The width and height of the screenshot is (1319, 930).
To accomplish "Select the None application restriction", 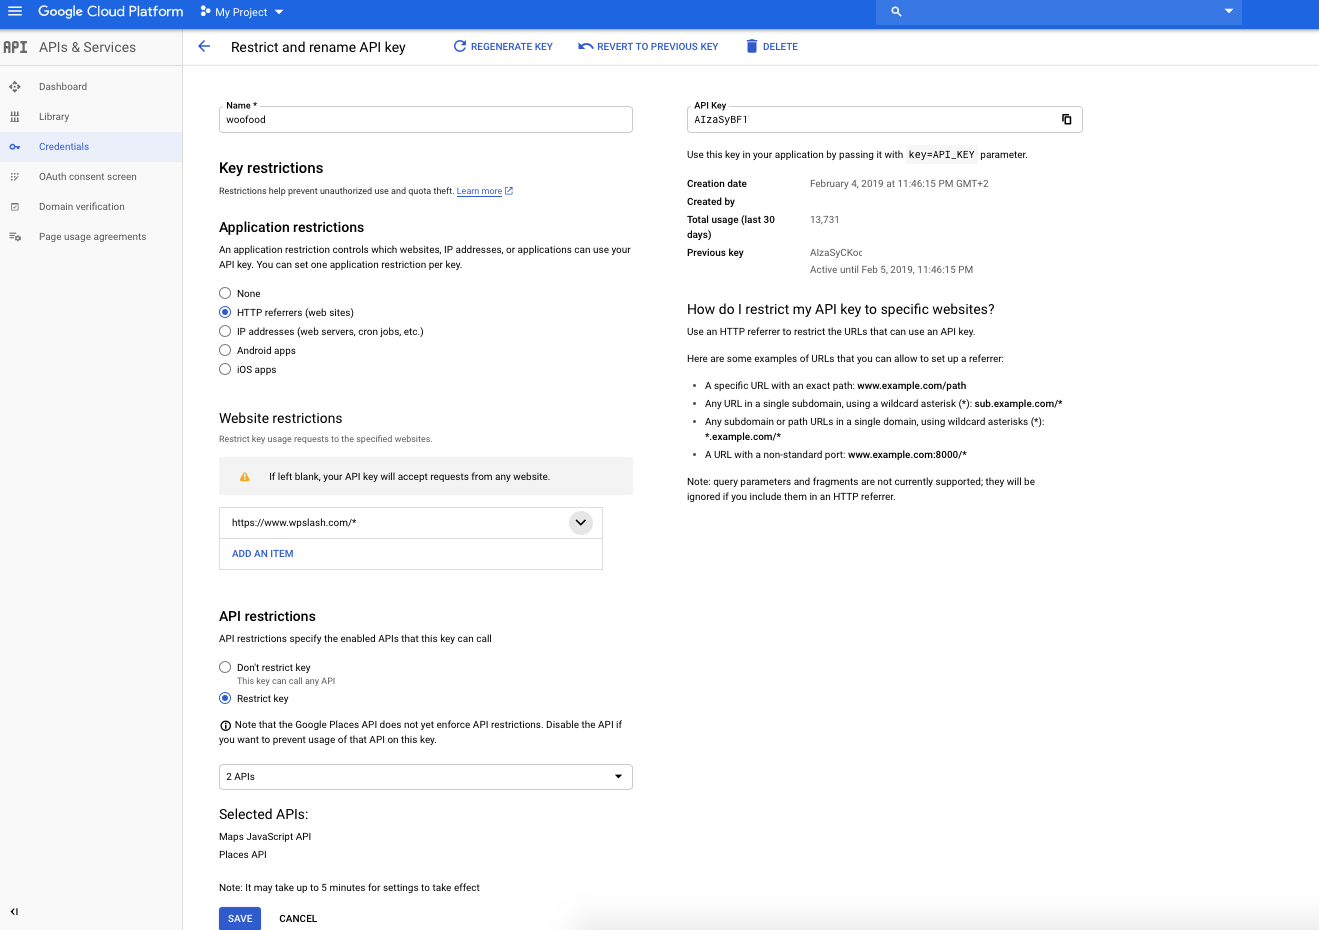I will (x=225, y=293).
